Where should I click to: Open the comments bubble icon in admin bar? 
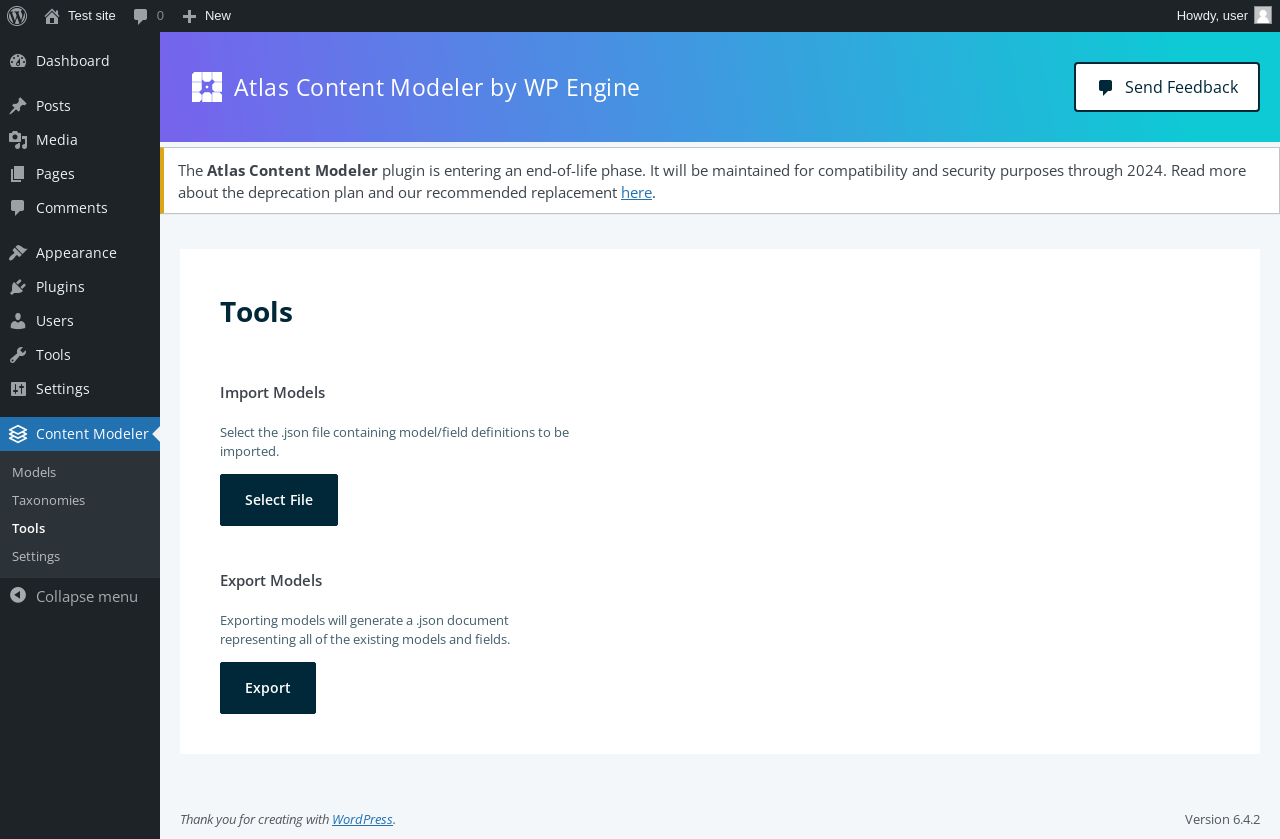pos(141,16)
